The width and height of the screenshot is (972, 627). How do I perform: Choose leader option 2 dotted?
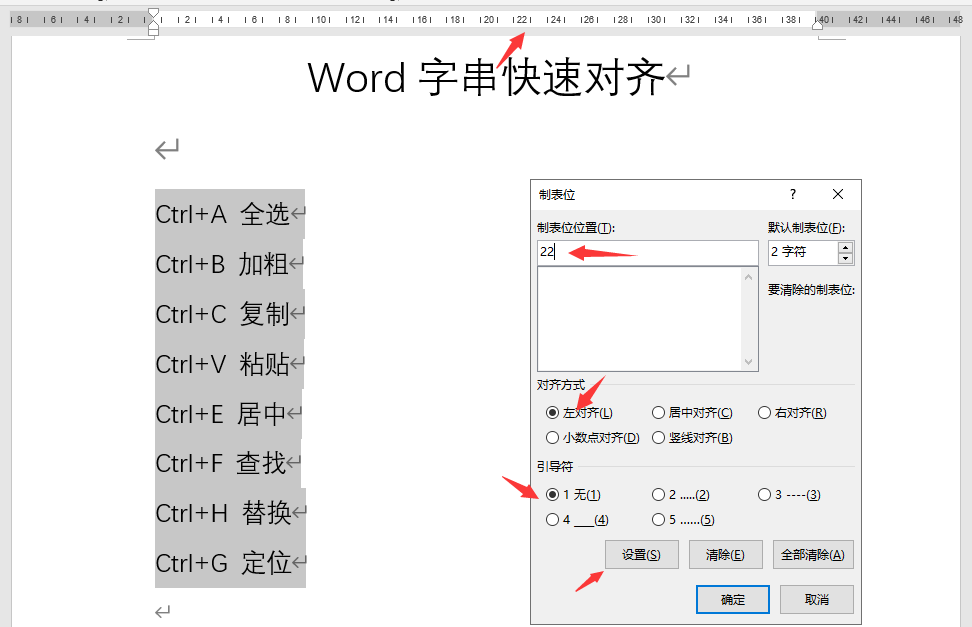(681, 494)
